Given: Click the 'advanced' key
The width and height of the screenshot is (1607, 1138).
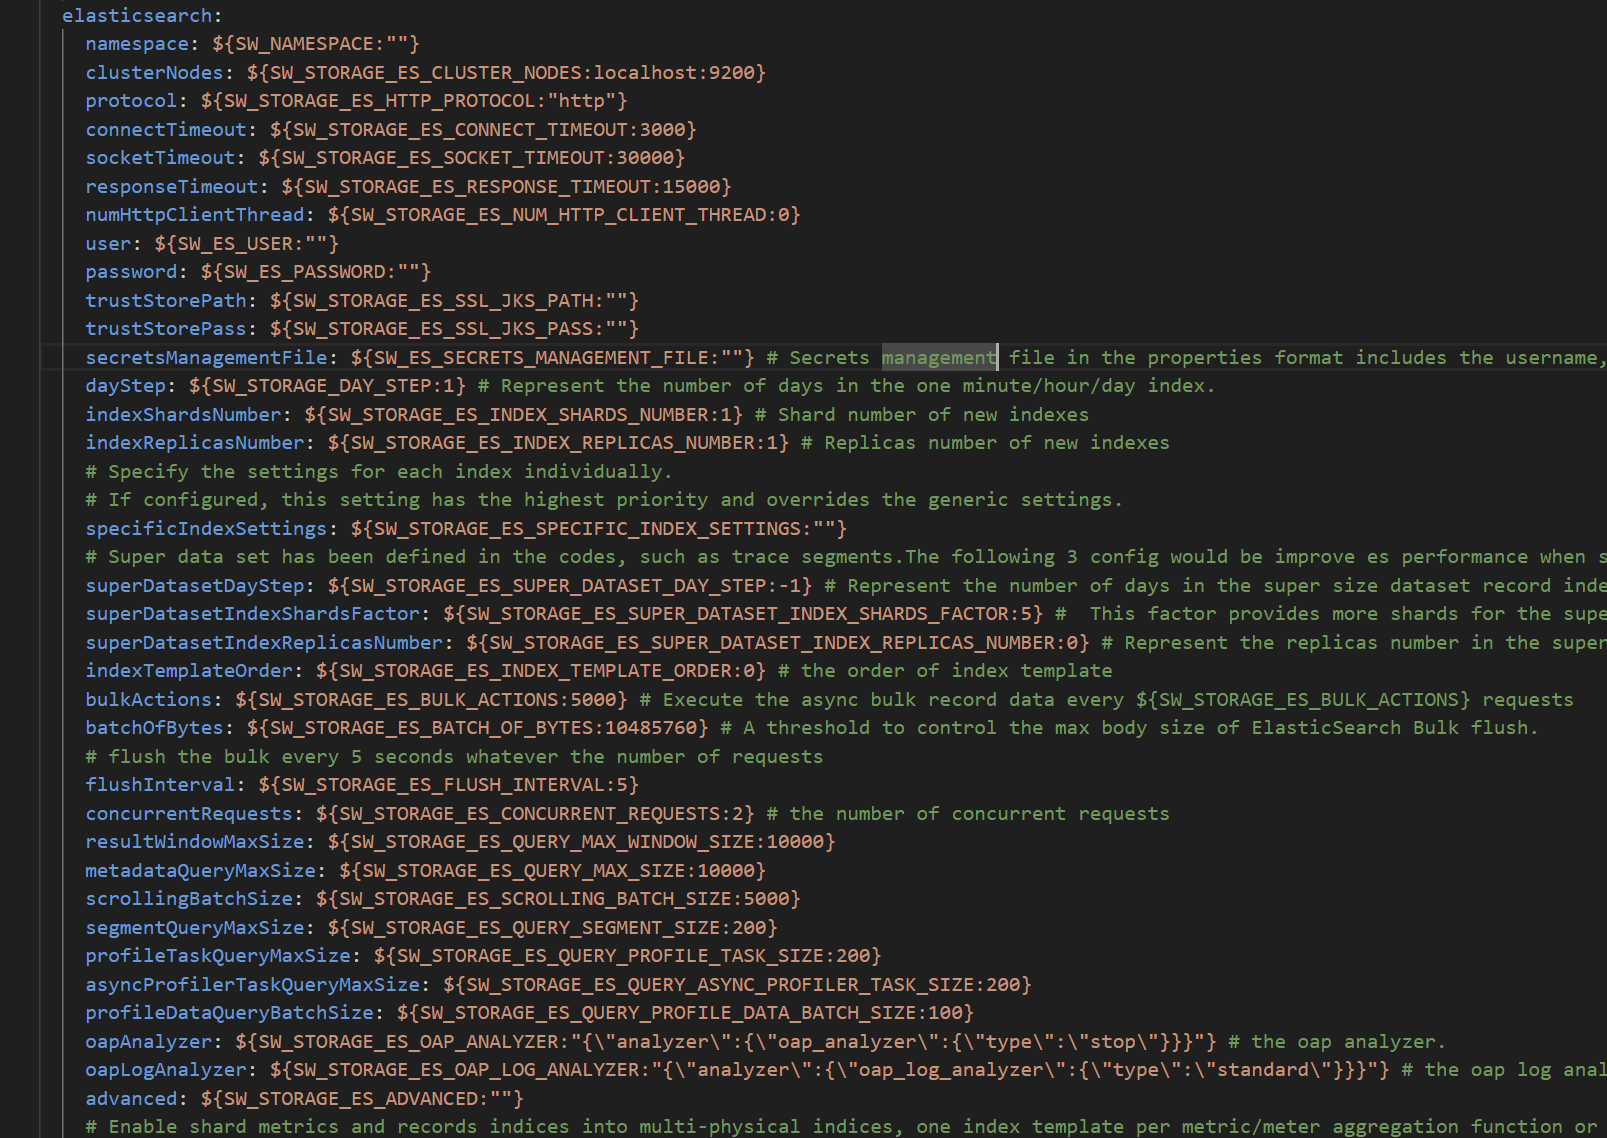Looking at the screenshot, I should point(131,1099).
